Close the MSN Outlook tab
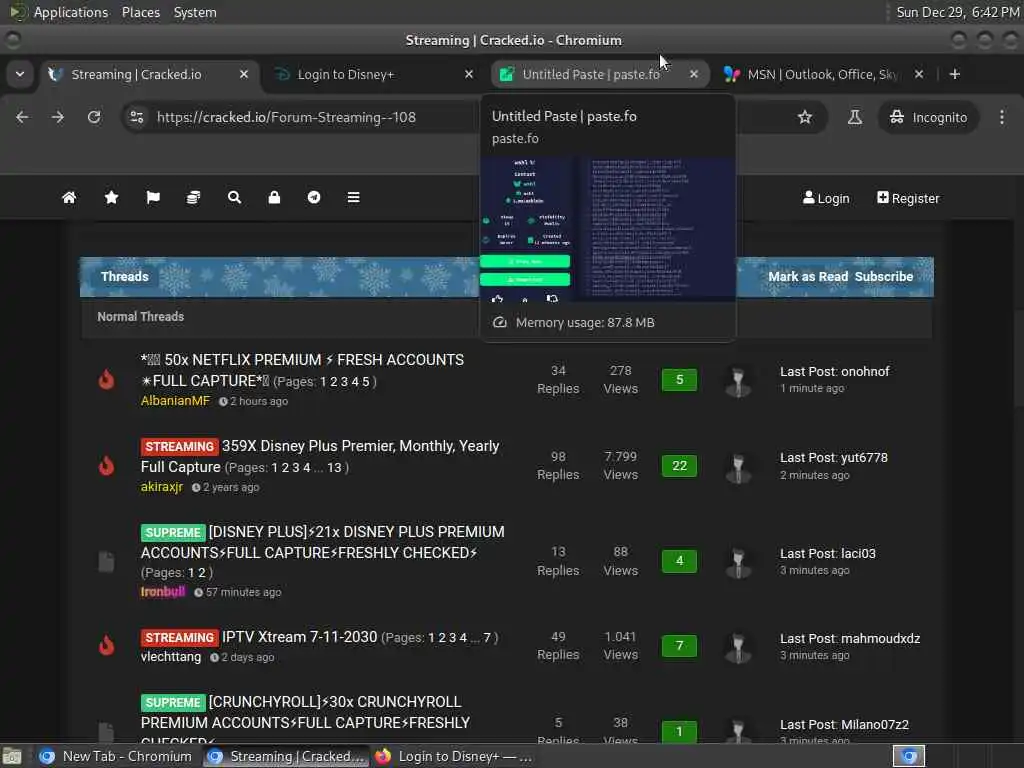Screen dimensions: 1024x768 pos(919,74)
